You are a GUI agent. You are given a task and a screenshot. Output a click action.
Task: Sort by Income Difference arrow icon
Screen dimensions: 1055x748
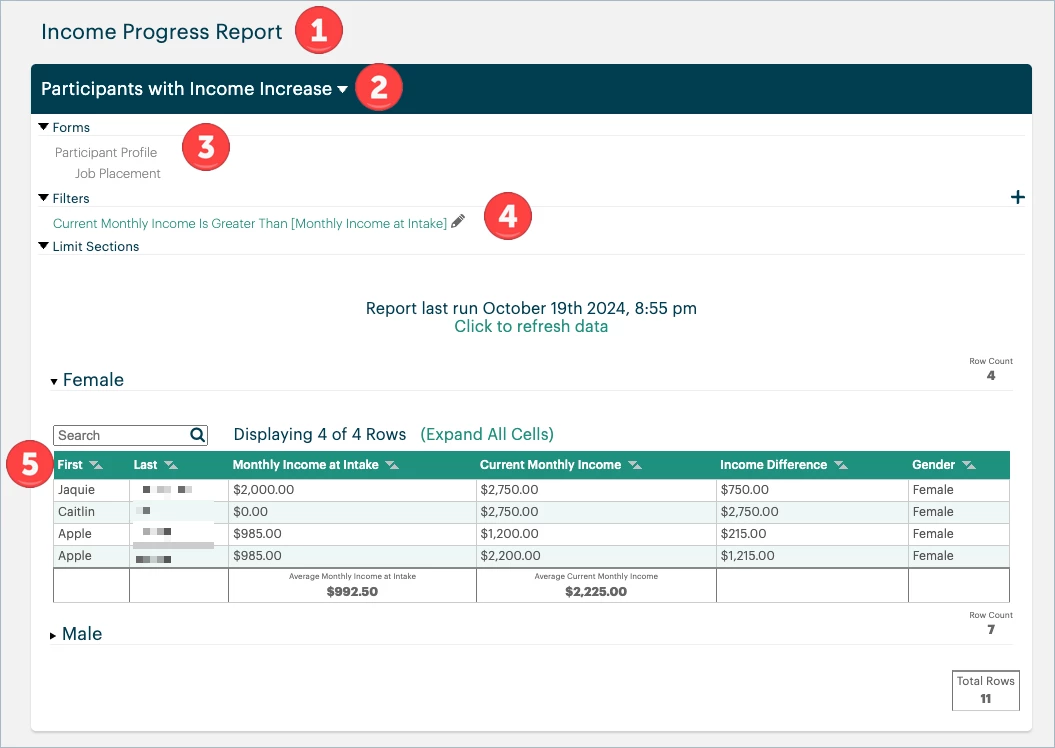pos(841,465)
